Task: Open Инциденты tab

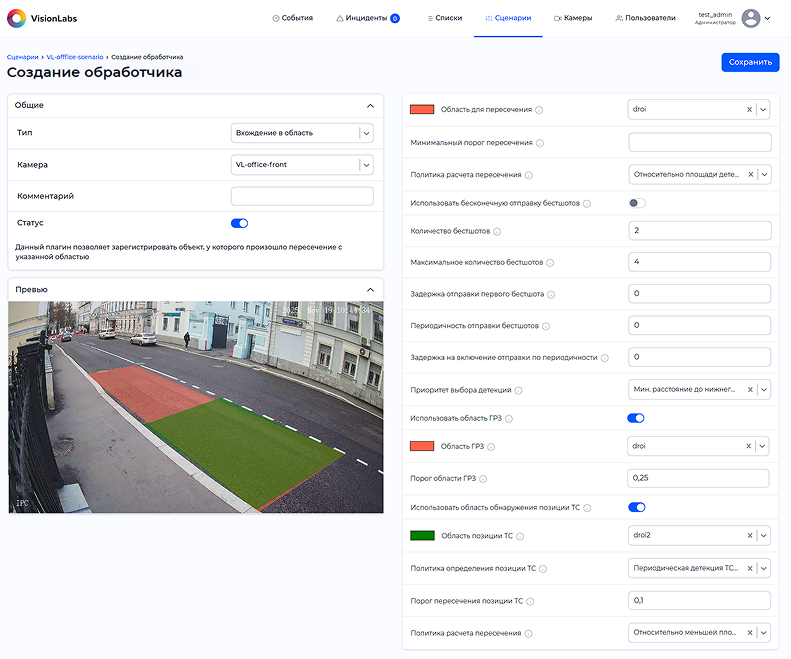Action: click(368, 18)
